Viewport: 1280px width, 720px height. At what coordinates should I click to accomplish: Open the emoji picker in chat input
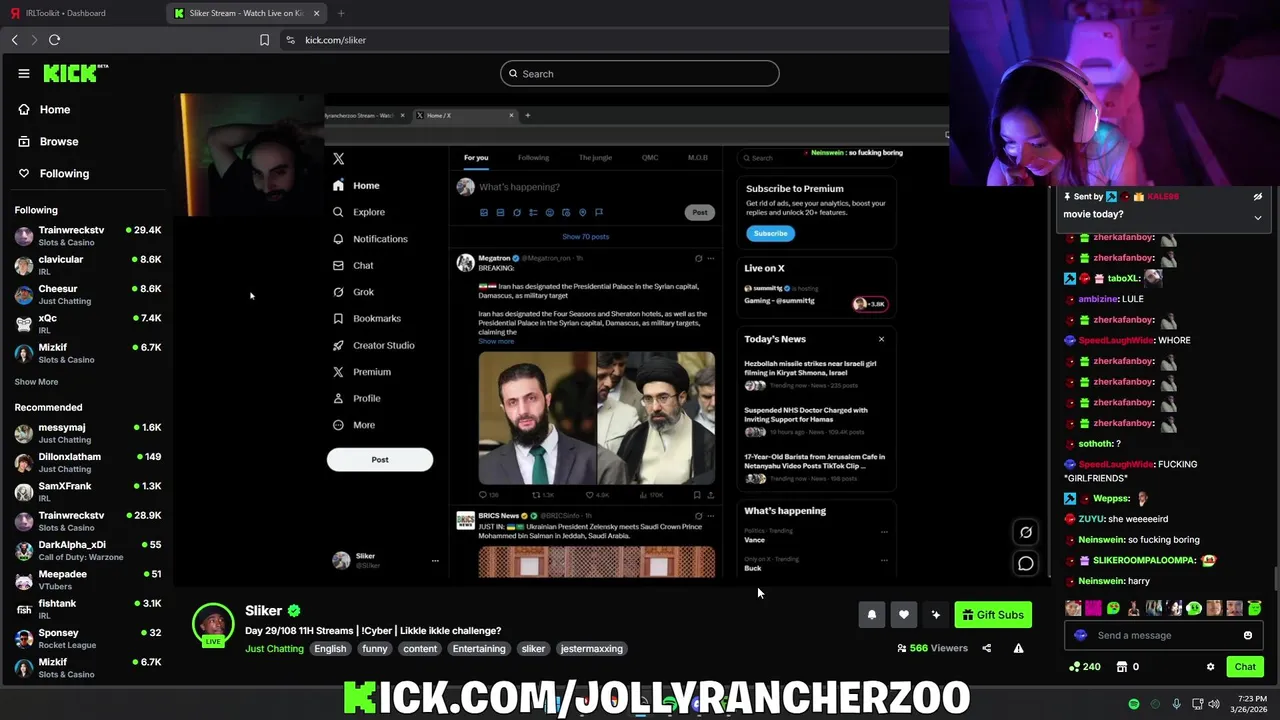point(1248,635)
